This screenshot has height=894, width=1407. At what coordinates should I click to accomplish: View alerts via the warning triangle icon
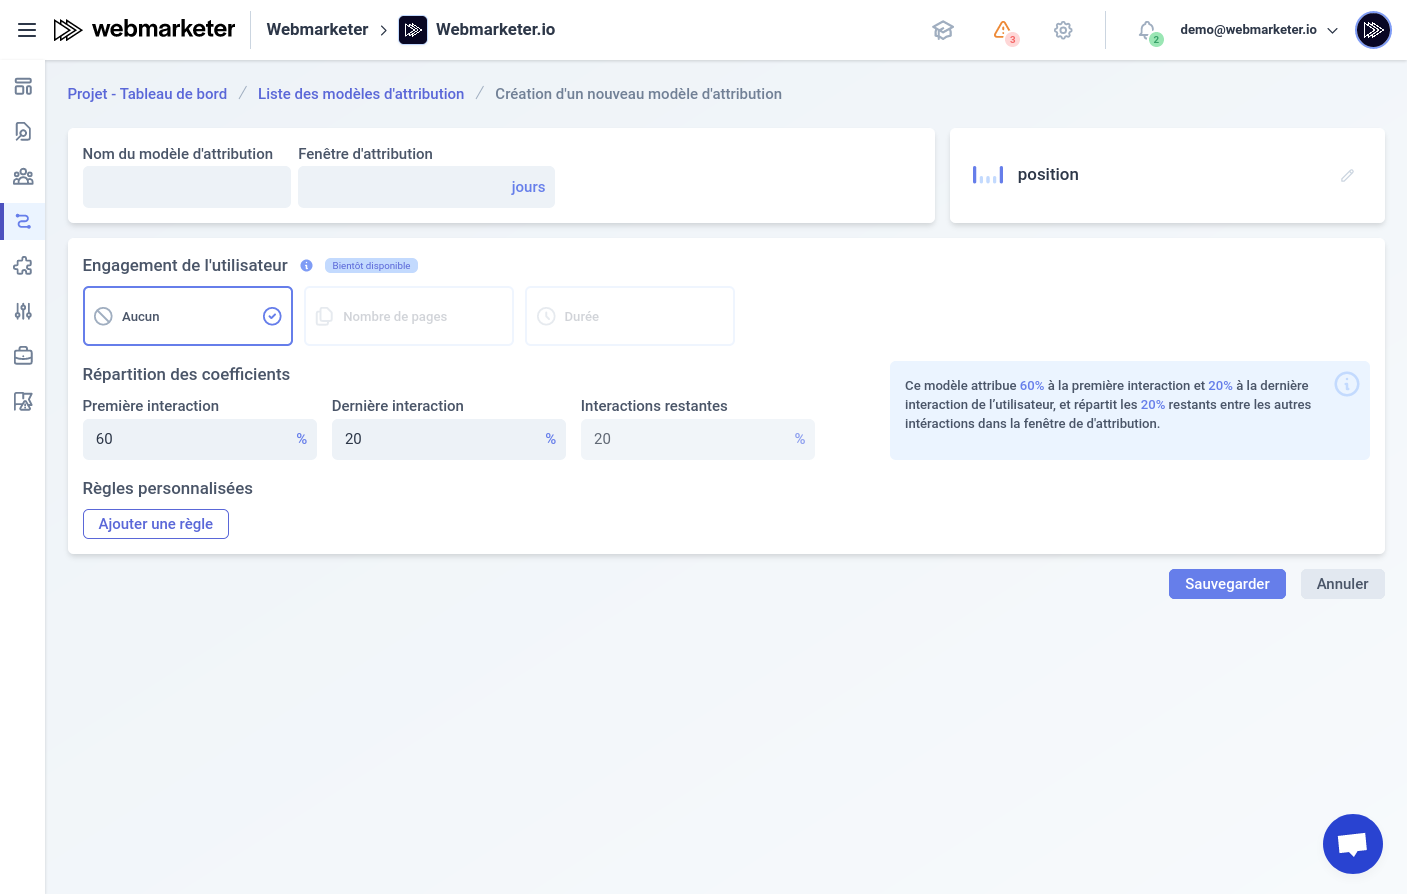click(x=1003, y=30)
